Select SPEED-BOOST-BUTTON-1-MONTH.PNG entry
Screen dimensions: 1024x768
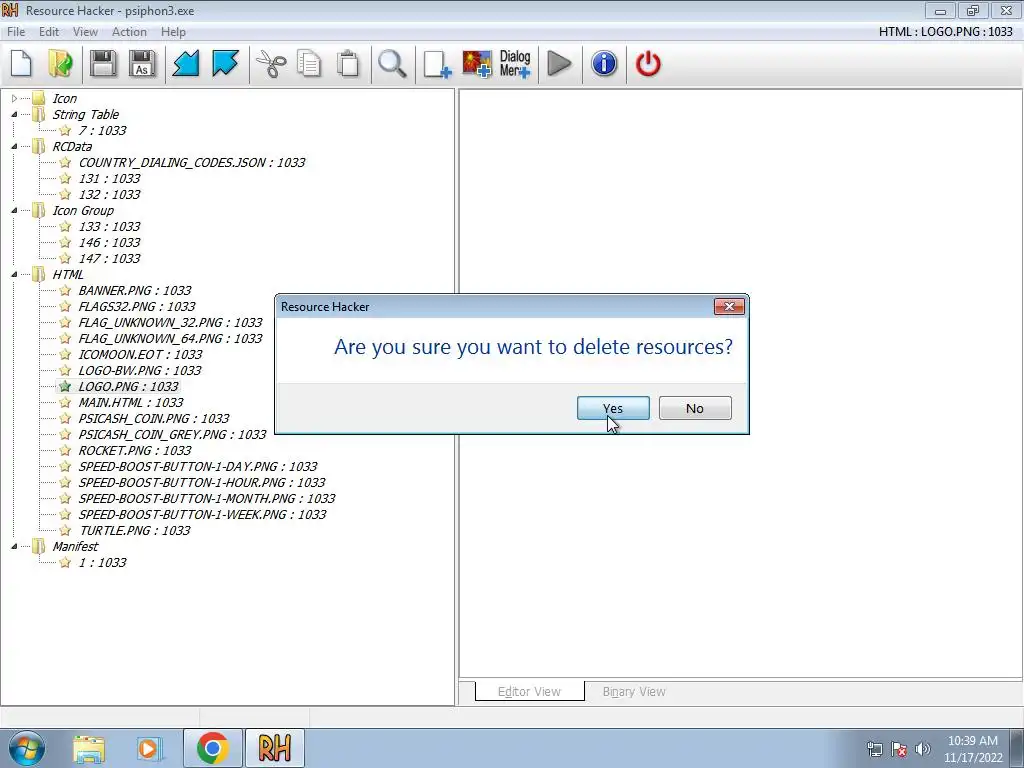(206, 498)
